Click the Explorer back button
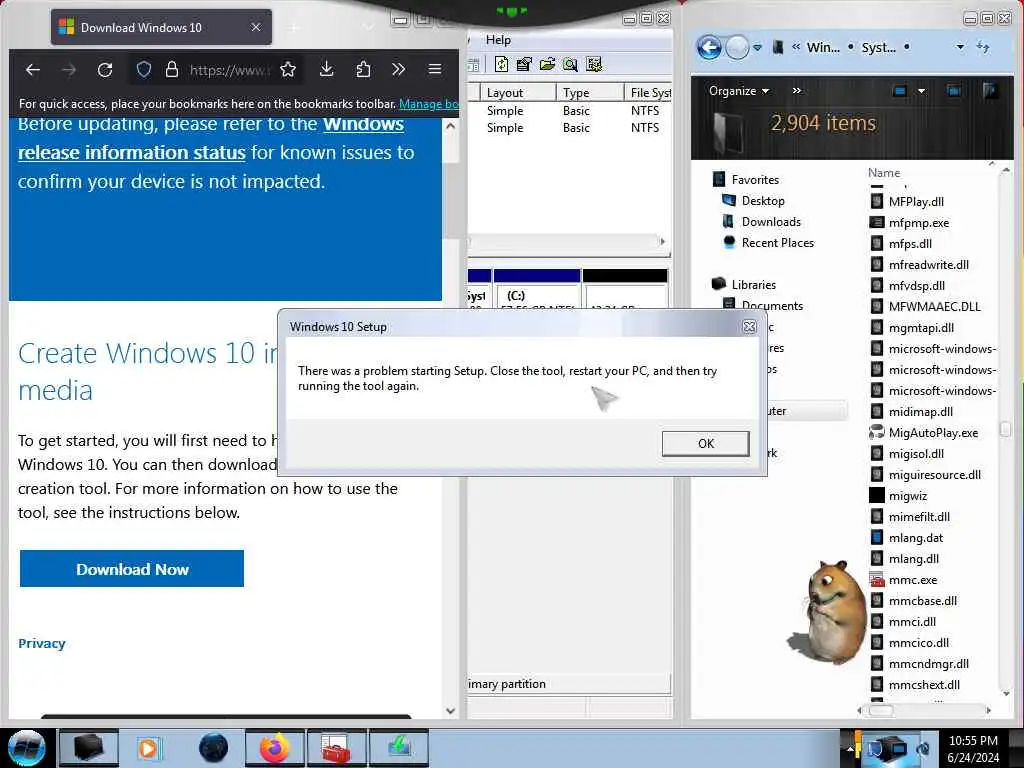1024x768 pixels. pos(709,47)
